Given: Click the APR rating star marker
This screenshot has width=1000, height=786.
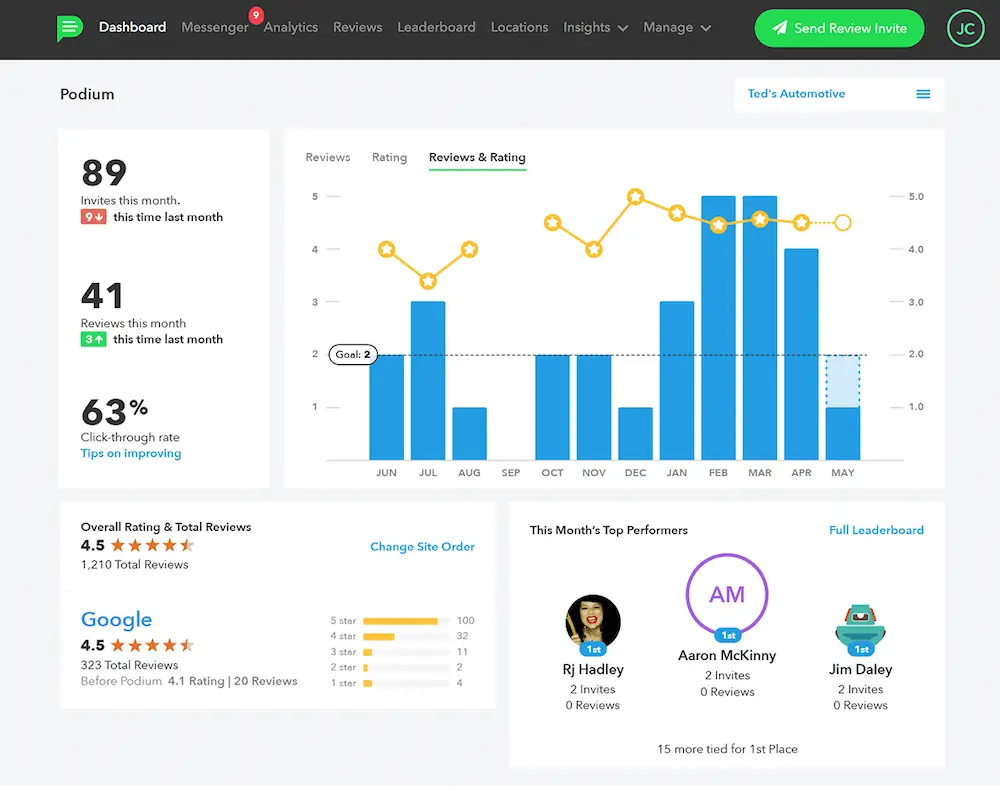Looking at the screenshot, I should click(802, 223).
